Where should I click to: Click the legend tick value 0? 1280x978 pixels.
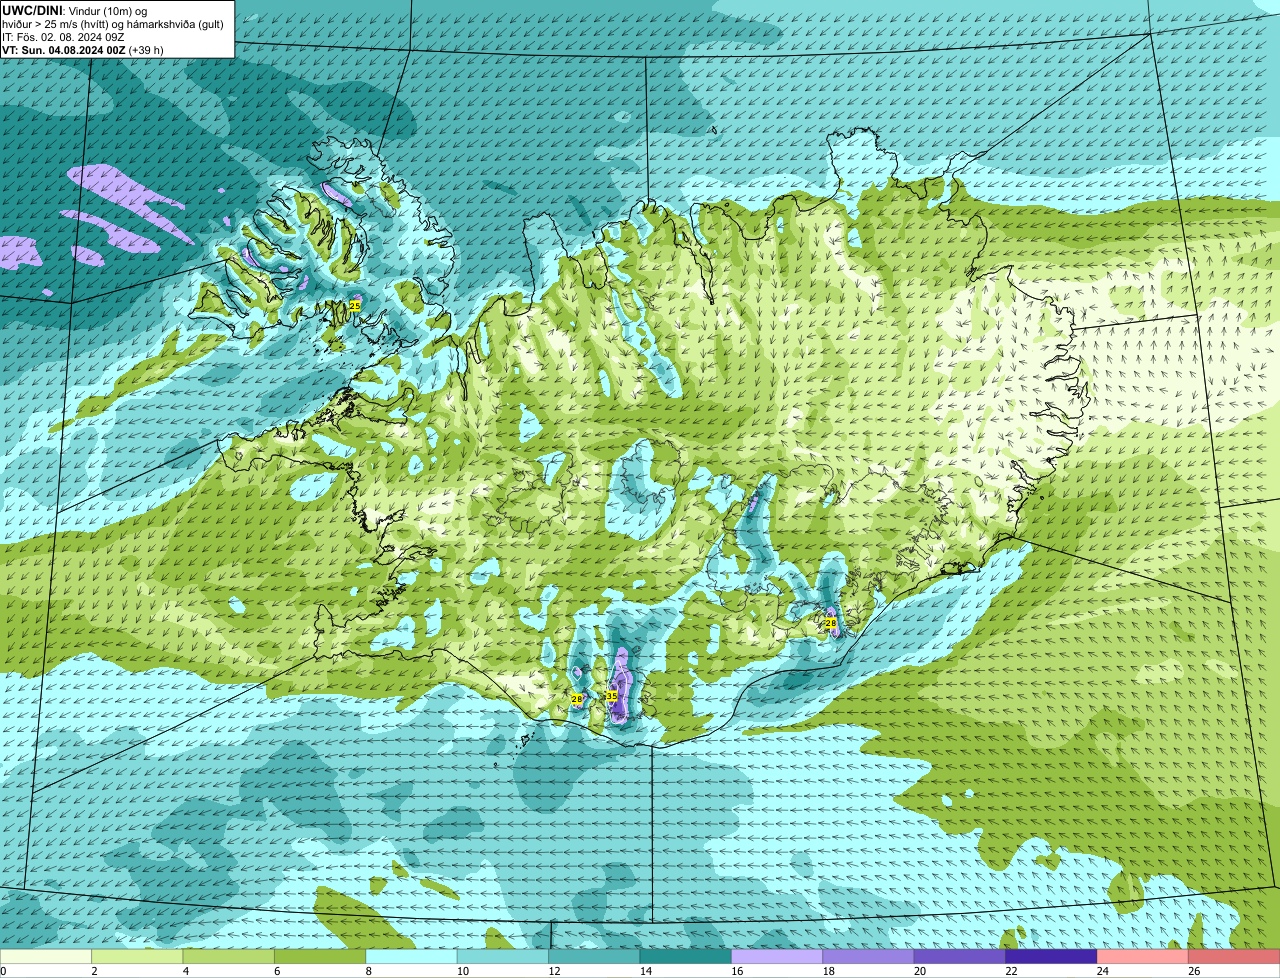coord(4,970)
